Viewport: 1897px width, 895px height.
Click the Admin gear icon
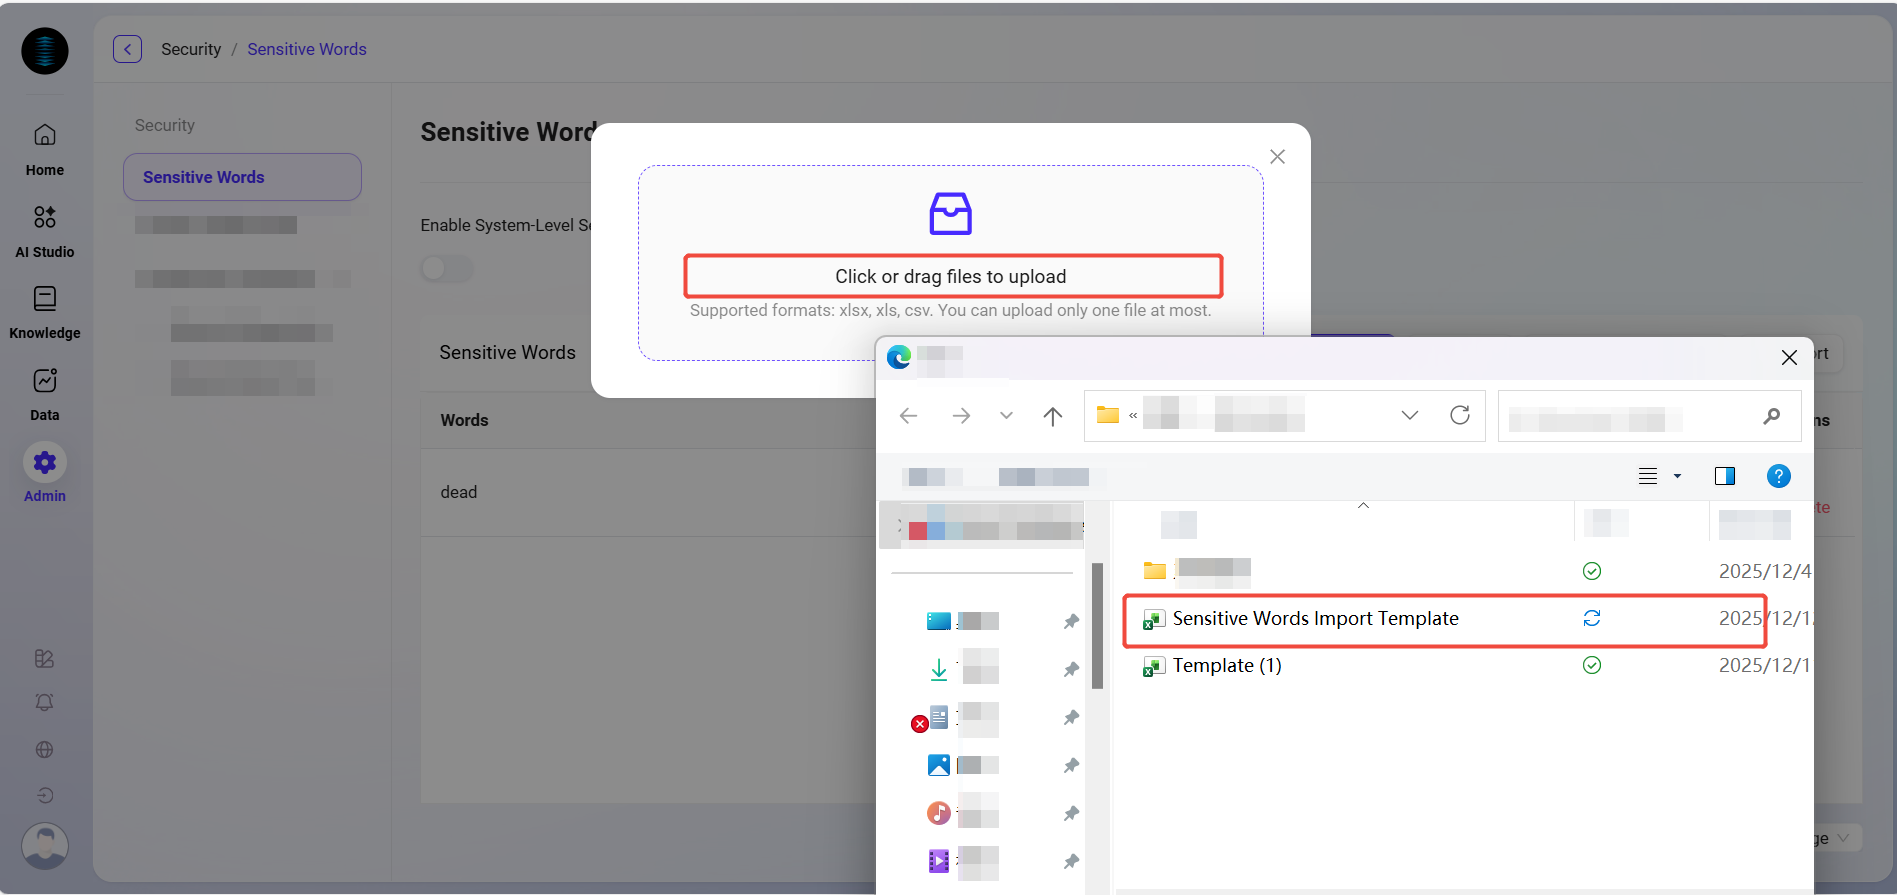[45, 463]
